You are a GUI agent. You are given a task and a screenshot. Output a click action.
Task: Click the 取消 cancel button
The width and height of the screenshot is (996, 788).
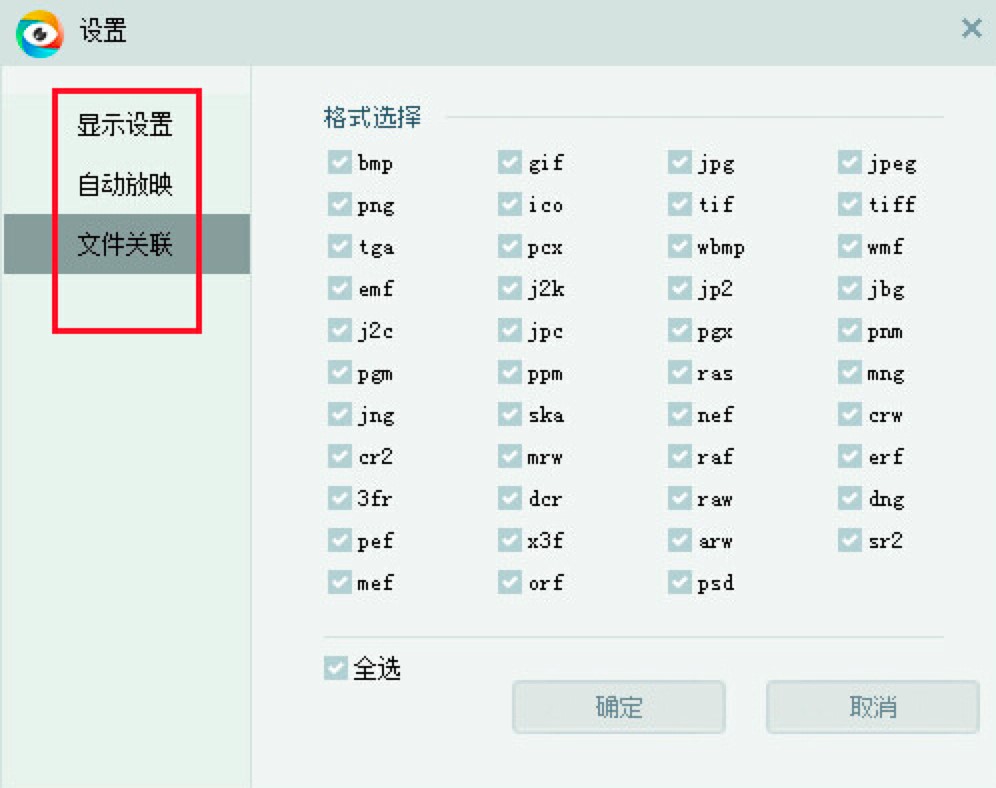tap(871, 706)
